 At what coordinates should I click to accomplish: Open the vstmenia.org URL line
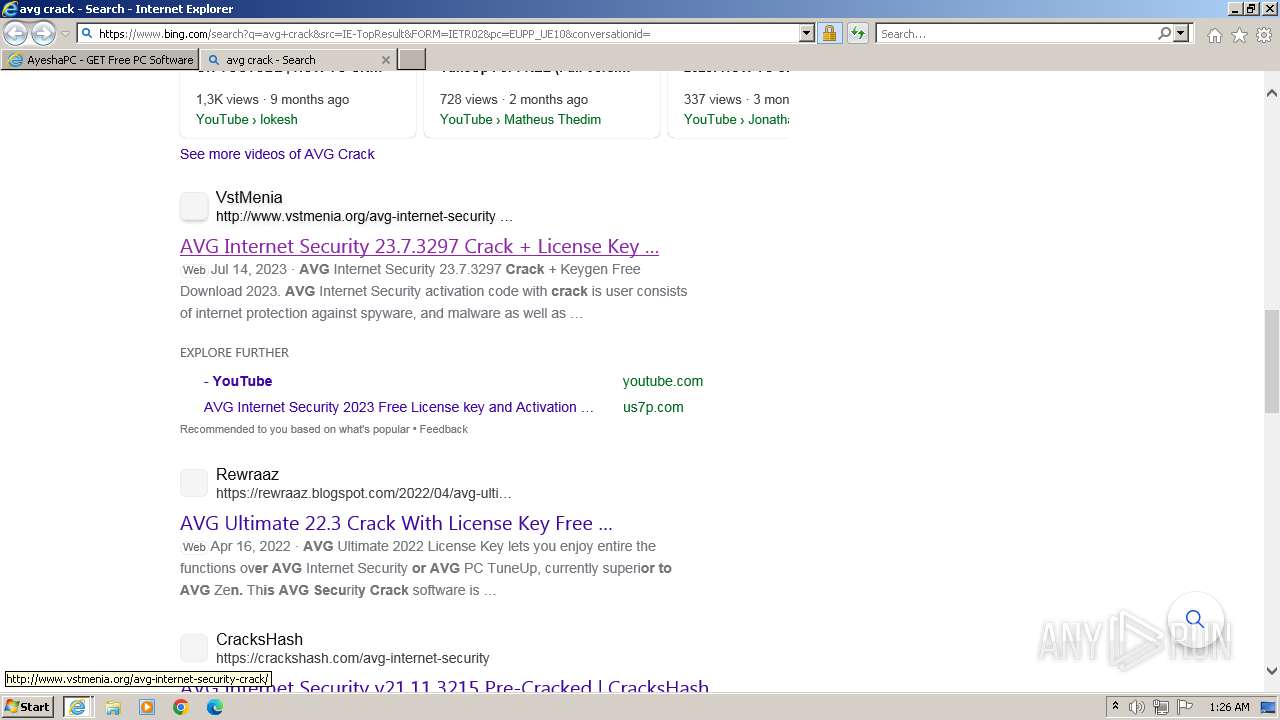pos(364,216)
